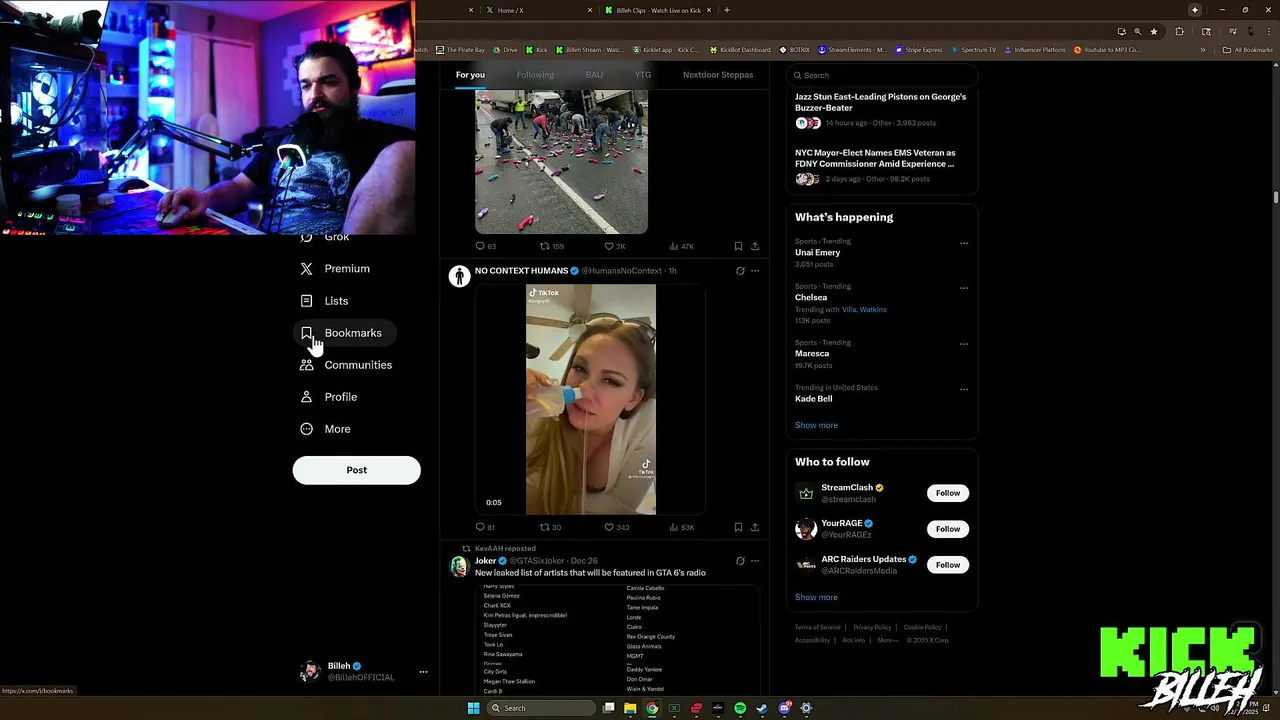Open the KickBot Dashboard bookmark
The height and width of the screenshot is (720, 1280).
[740, 50]
